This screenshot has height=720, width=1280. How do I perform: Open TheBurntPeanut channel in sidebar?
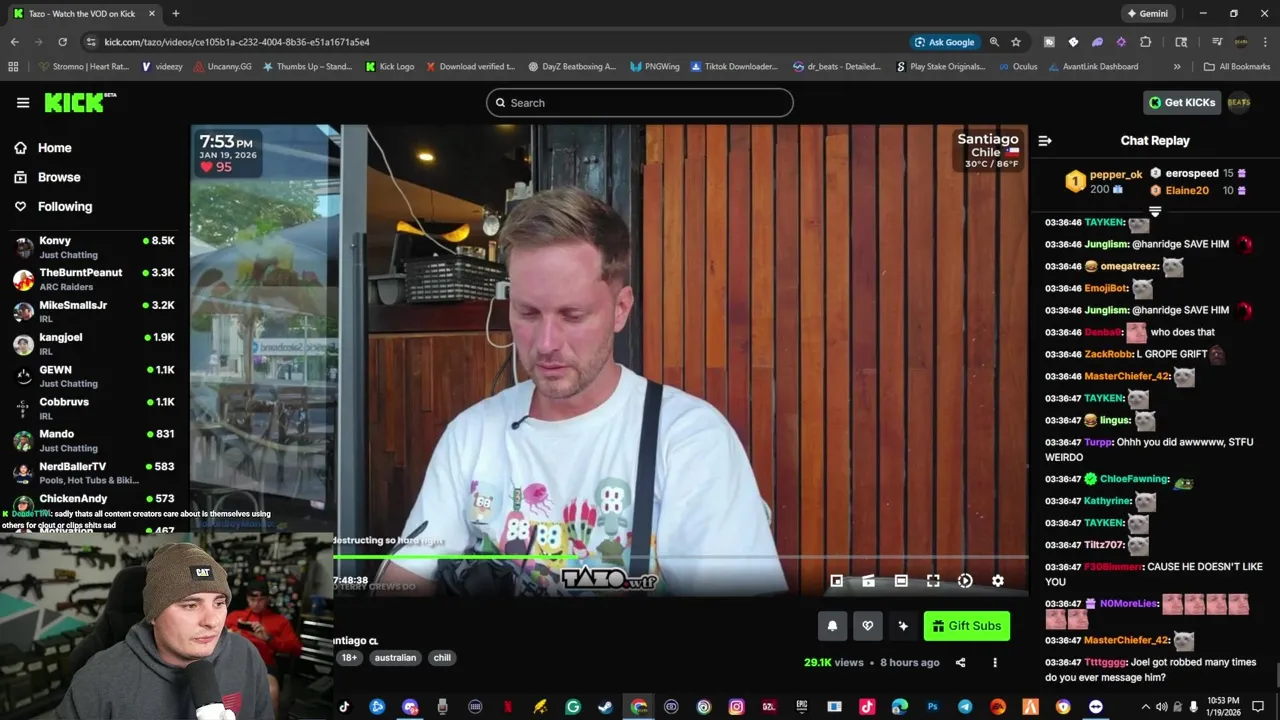pos(95,279)
